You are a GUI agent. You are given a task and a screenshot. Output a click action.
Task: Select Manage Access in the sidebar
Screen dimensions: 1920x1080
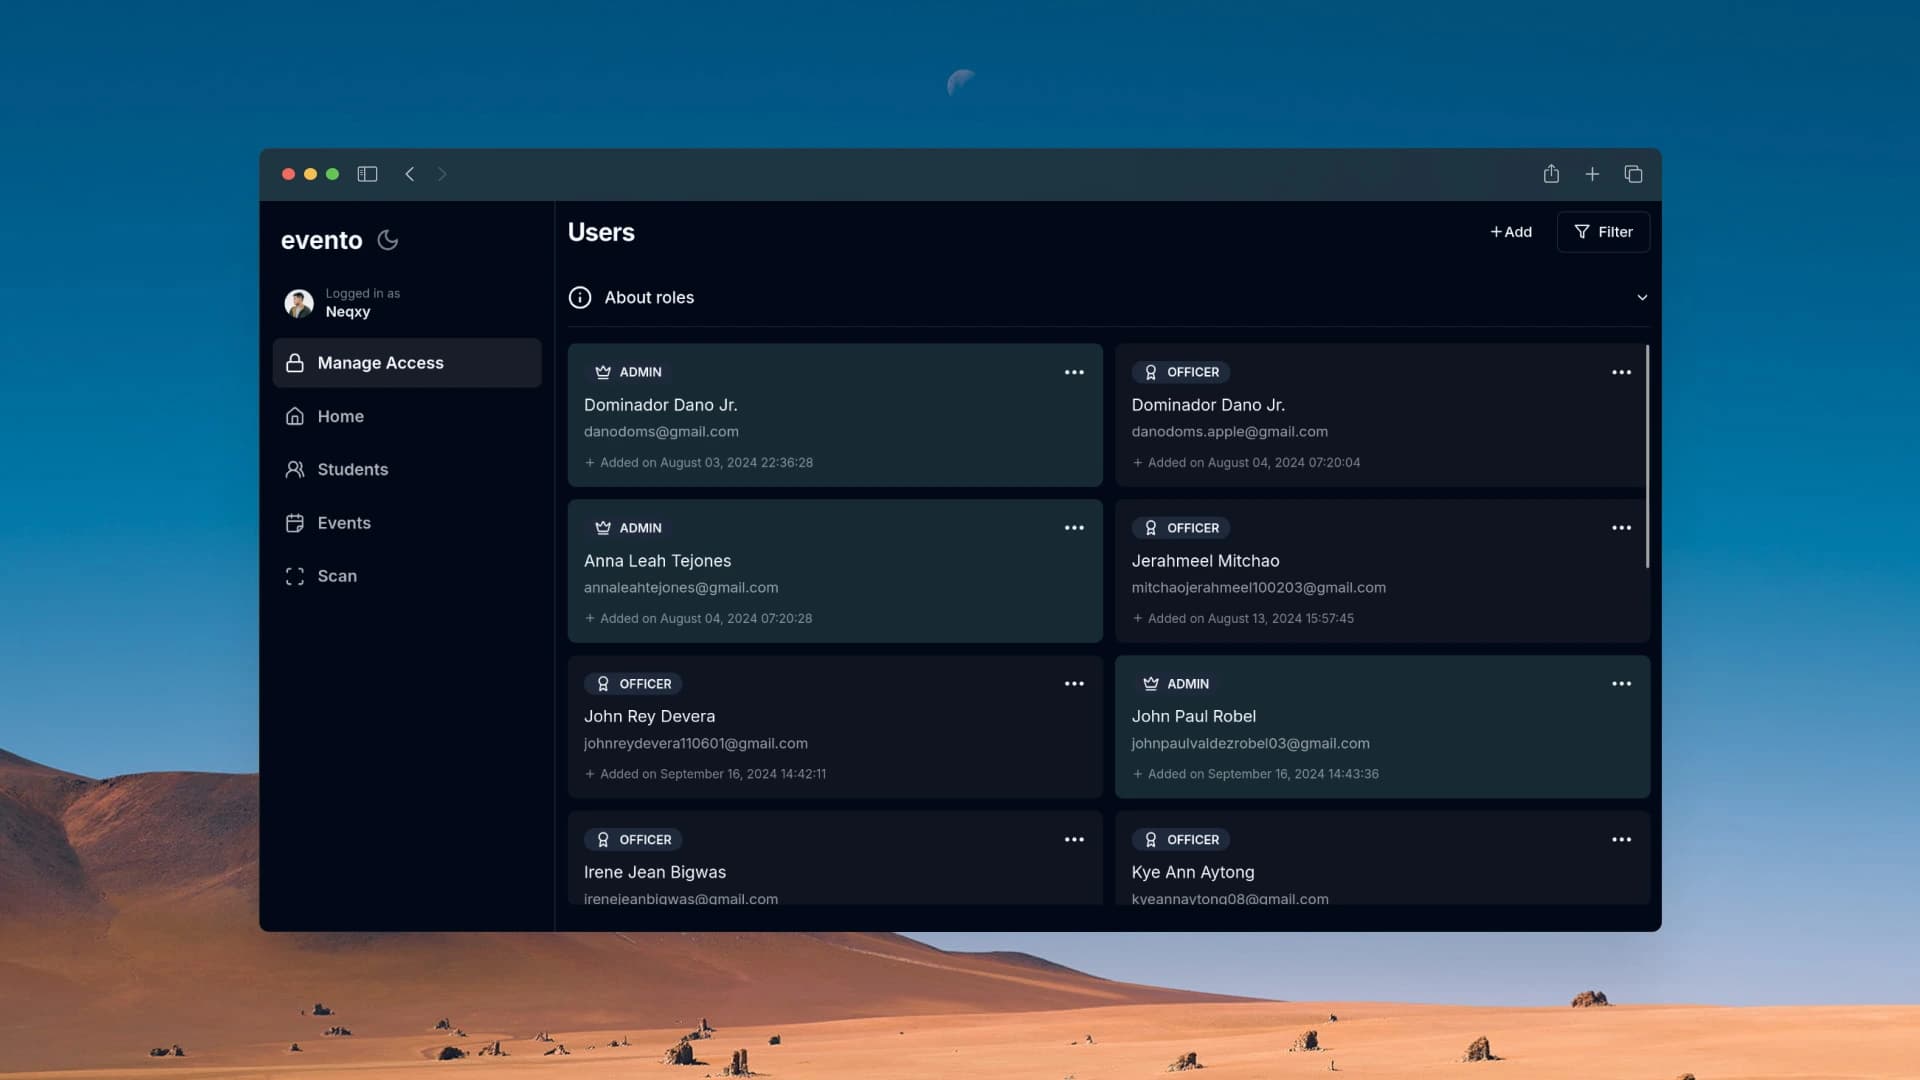pyautogui.click(x=380, y=363)
